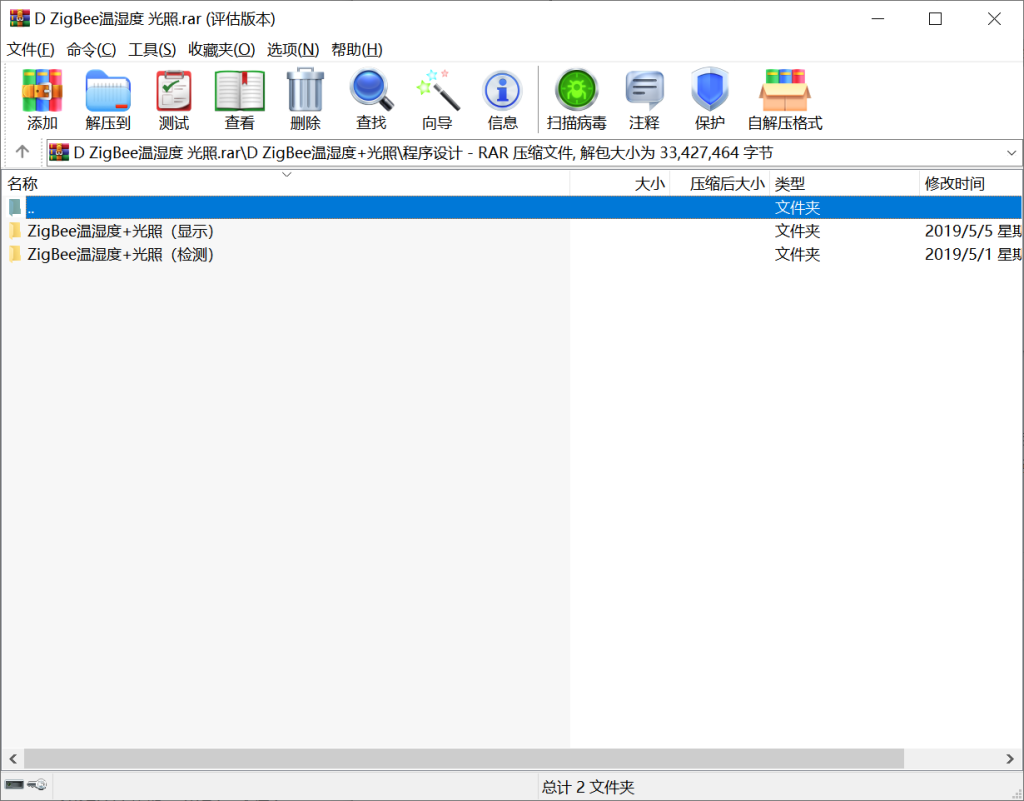Go up one level with arrow button

click(22, 153)
